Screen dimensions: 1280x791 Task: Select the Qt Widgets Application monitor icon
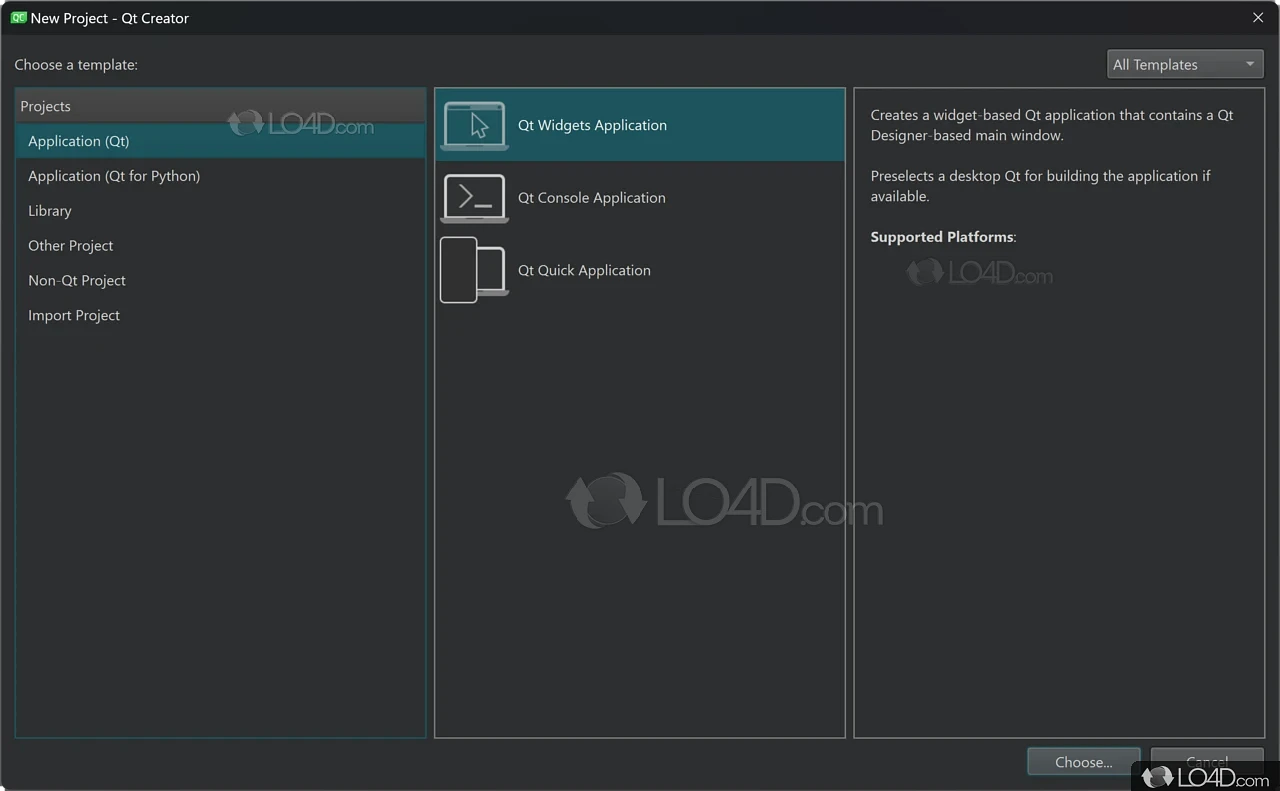click(x=474, y=124)
